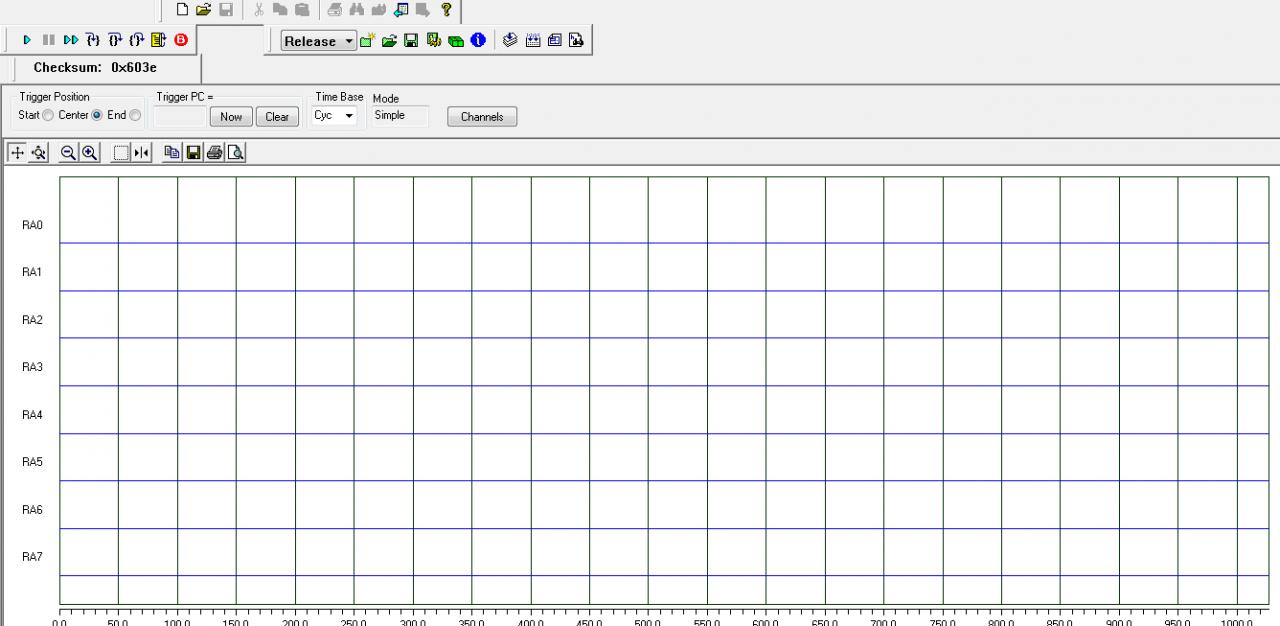Click the Zoom In magnifier icon

coord(89,152)
